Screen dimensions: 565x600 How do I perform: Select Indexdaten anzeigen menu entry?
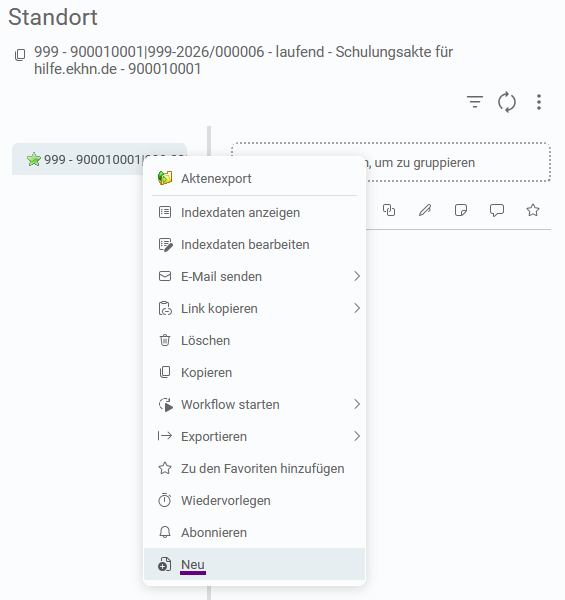coord(254,212)
